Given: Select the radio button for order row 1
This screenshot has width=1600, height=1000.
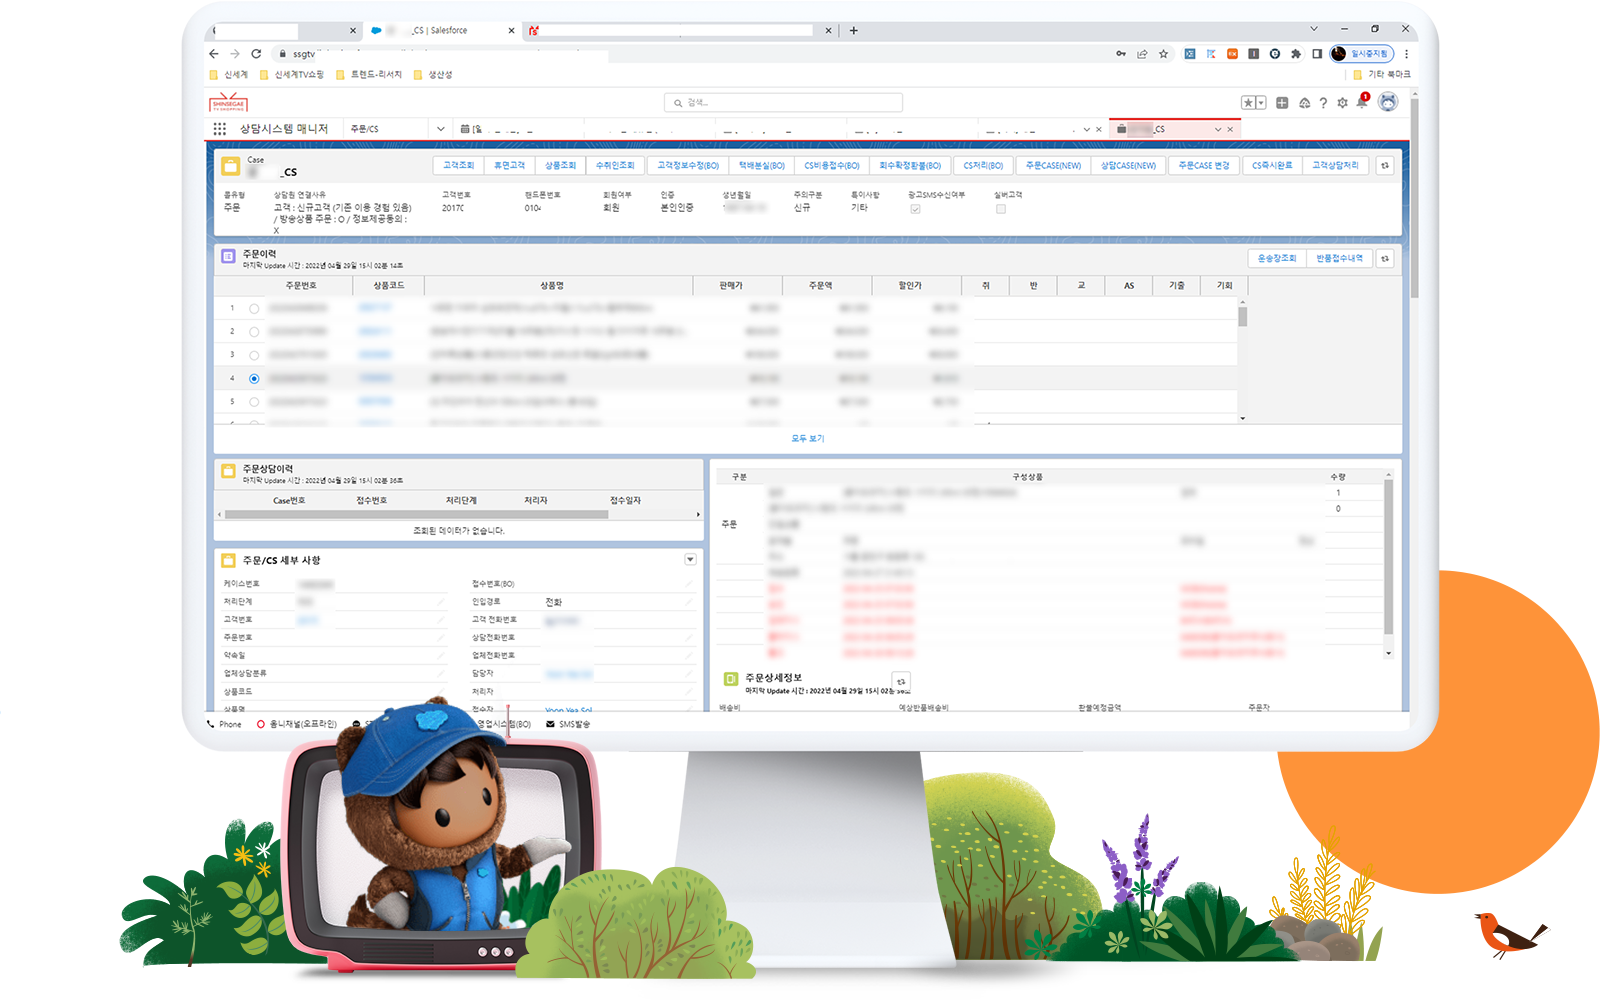Looking at the screenshot, I should tap(254, 309).
